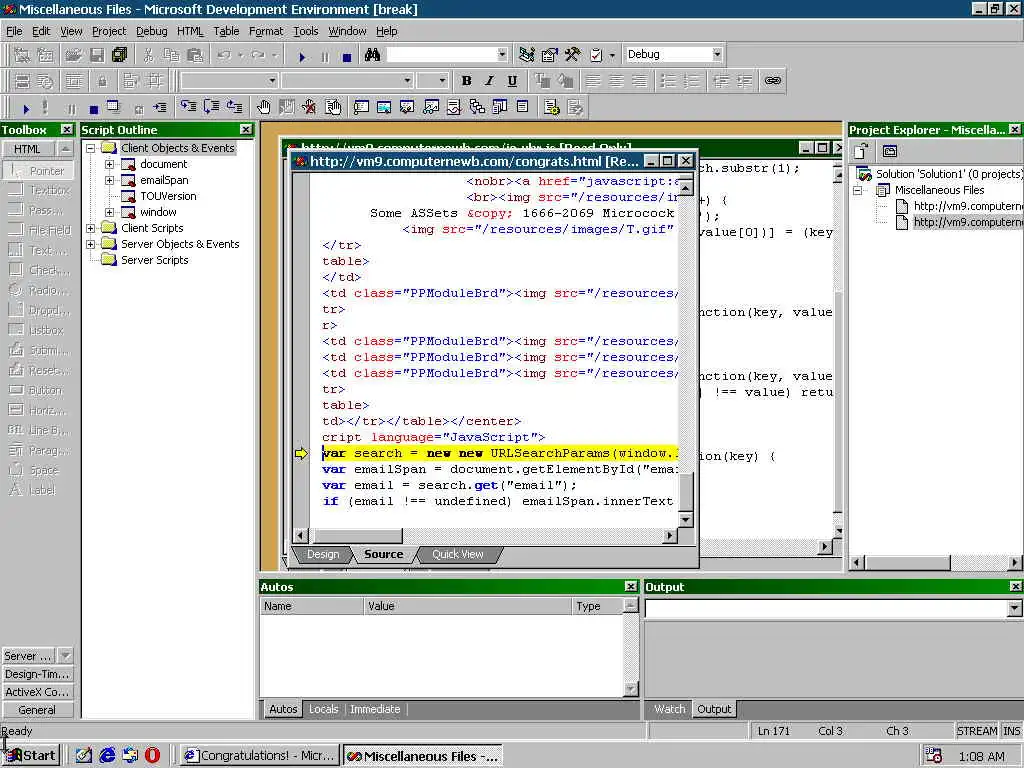Click the Save icon in the toolbar
Viewport: 1024px width, 768px height.
click(97, 55)
